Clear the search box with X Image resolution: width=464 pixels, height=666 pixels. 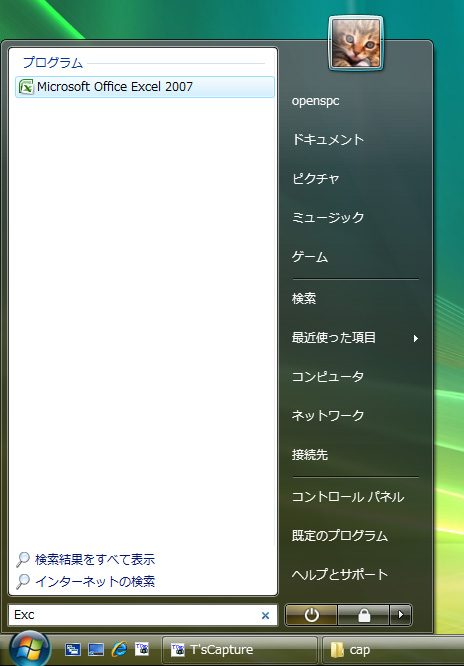click(x=266, y=615)
